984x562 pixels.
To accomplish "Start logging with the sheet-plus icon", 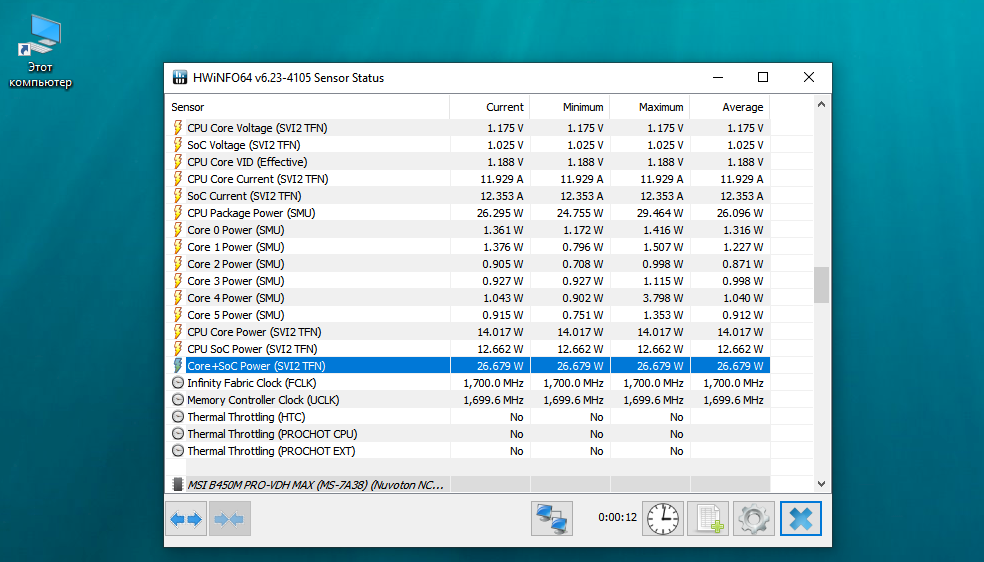I will [x=708, y=519].
